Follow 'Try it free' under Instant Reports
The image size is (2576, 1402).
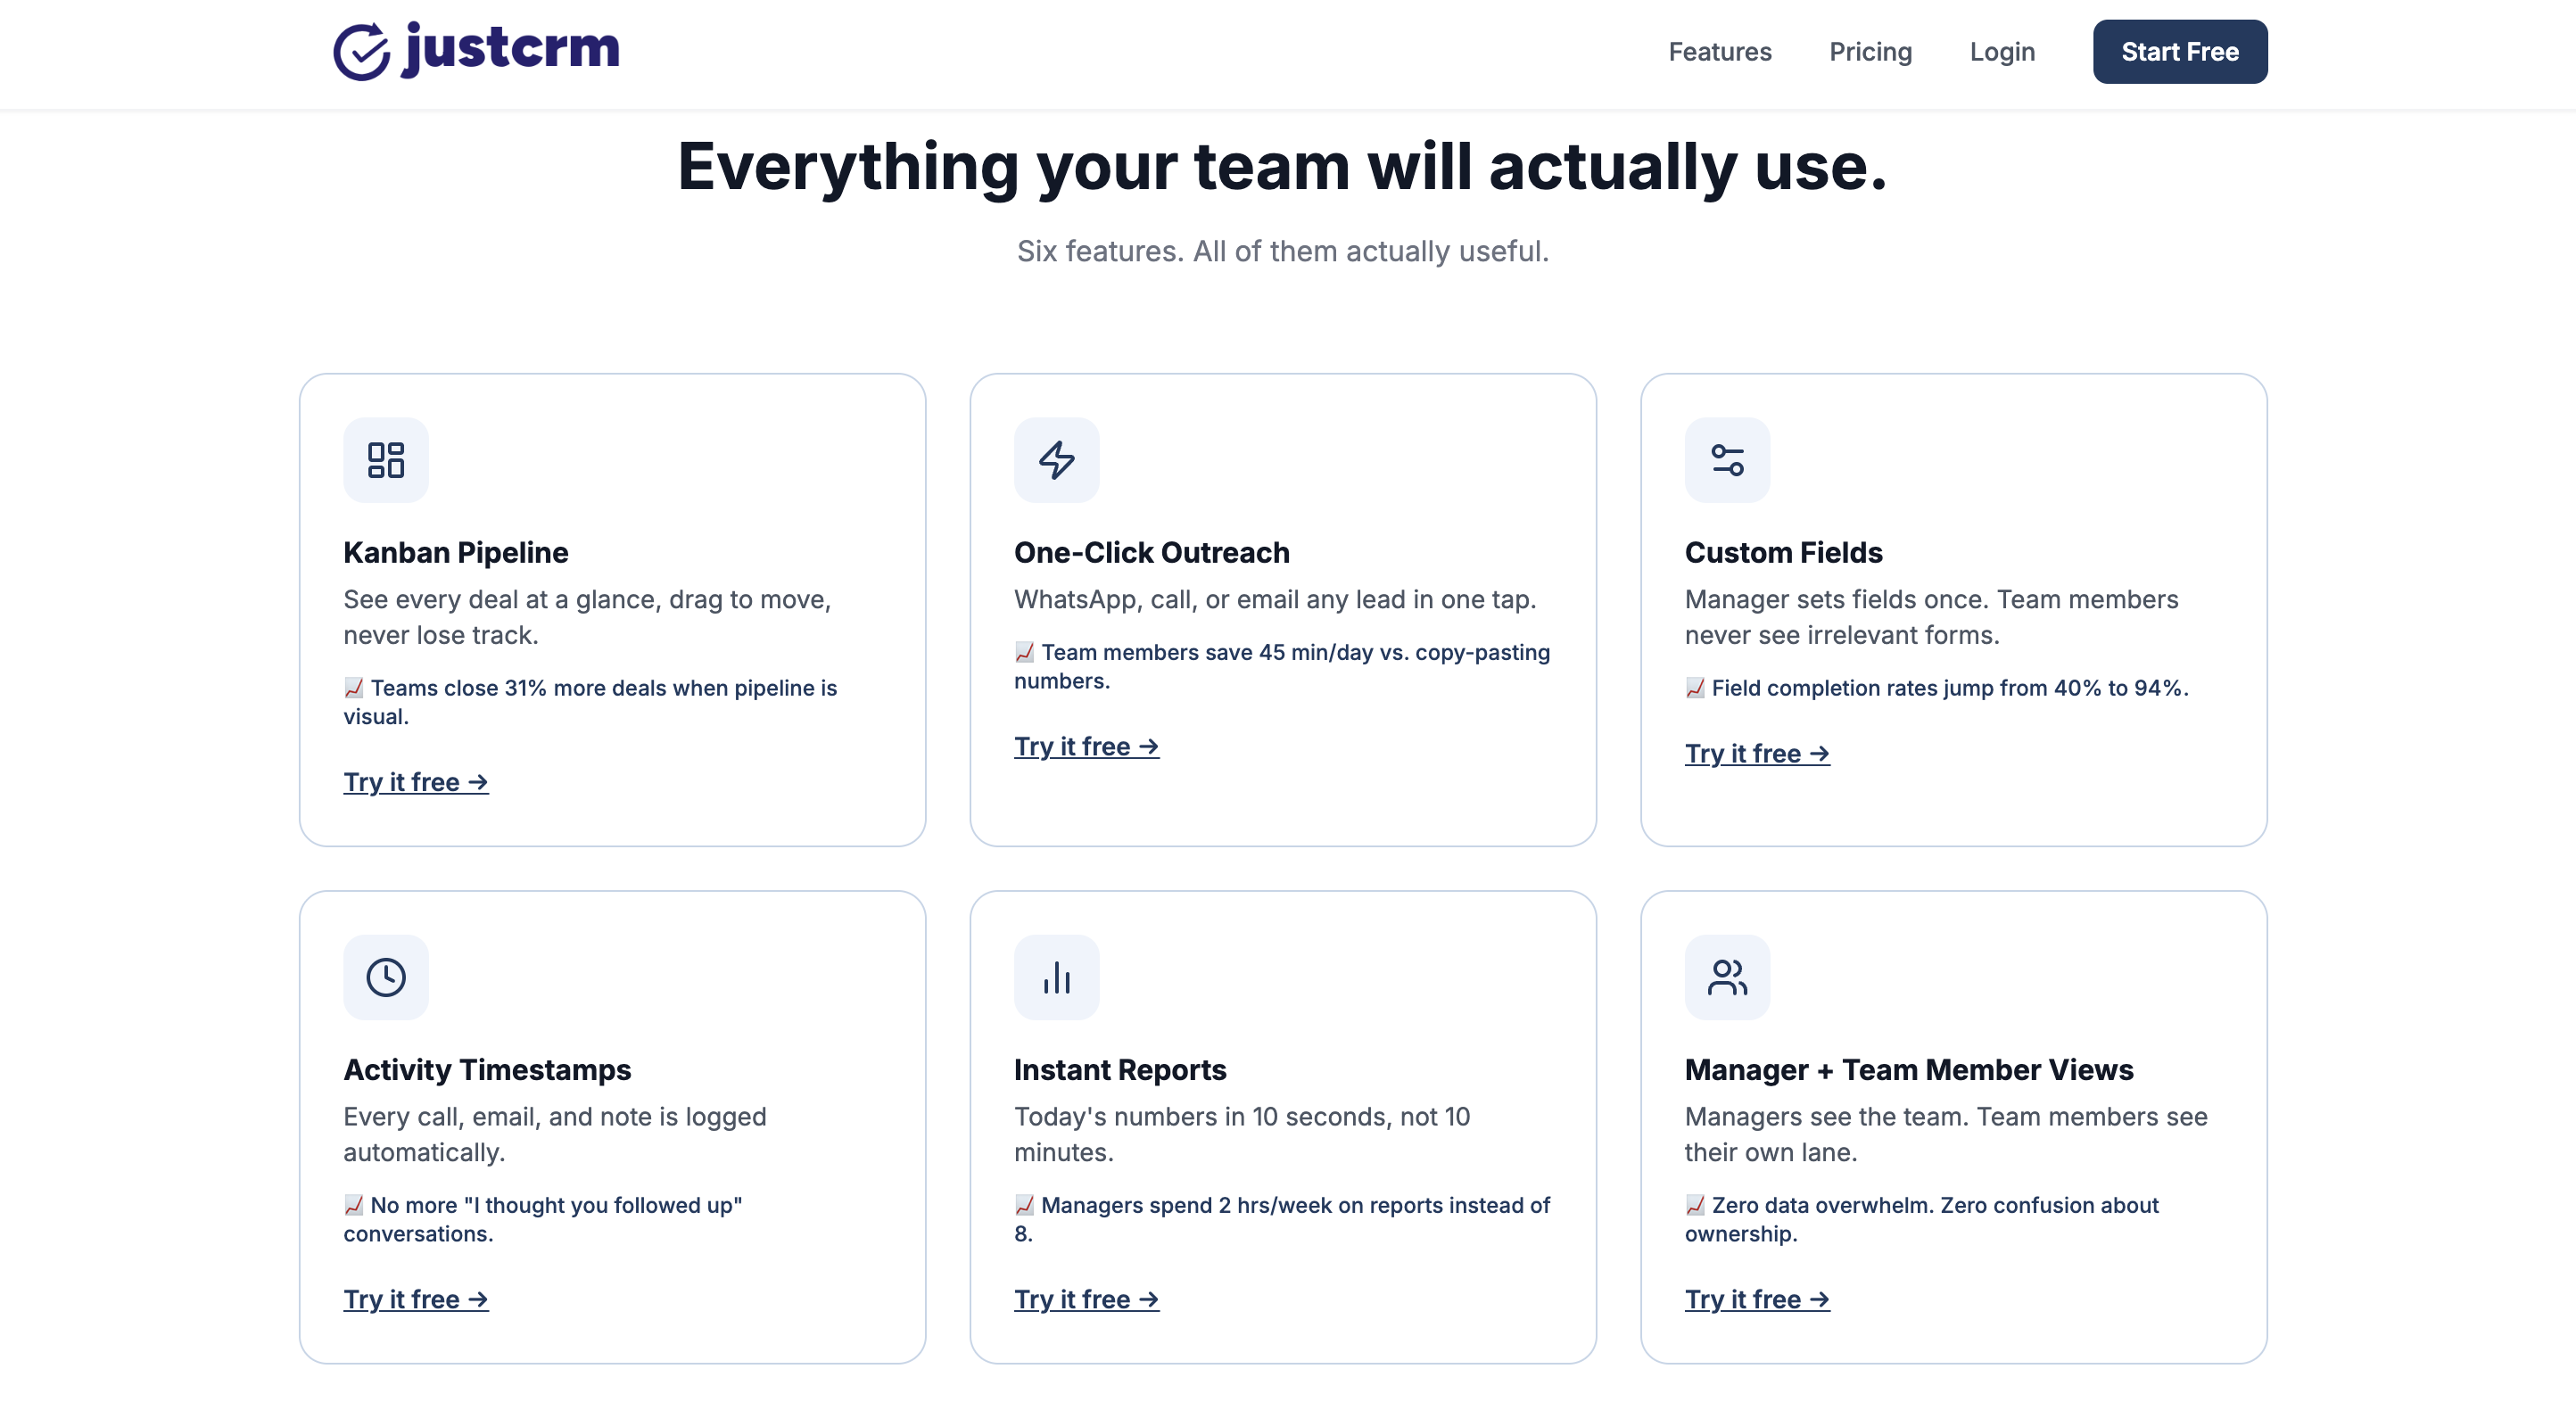[1086, 1299]
